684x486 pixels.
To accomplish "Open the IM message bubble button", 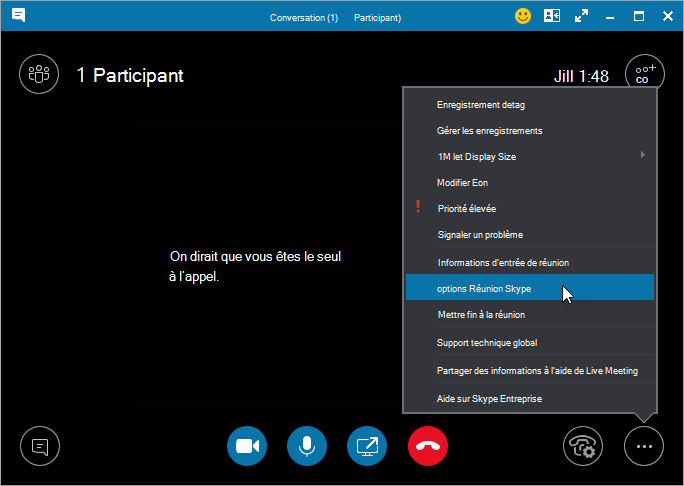I will [40, 446].
